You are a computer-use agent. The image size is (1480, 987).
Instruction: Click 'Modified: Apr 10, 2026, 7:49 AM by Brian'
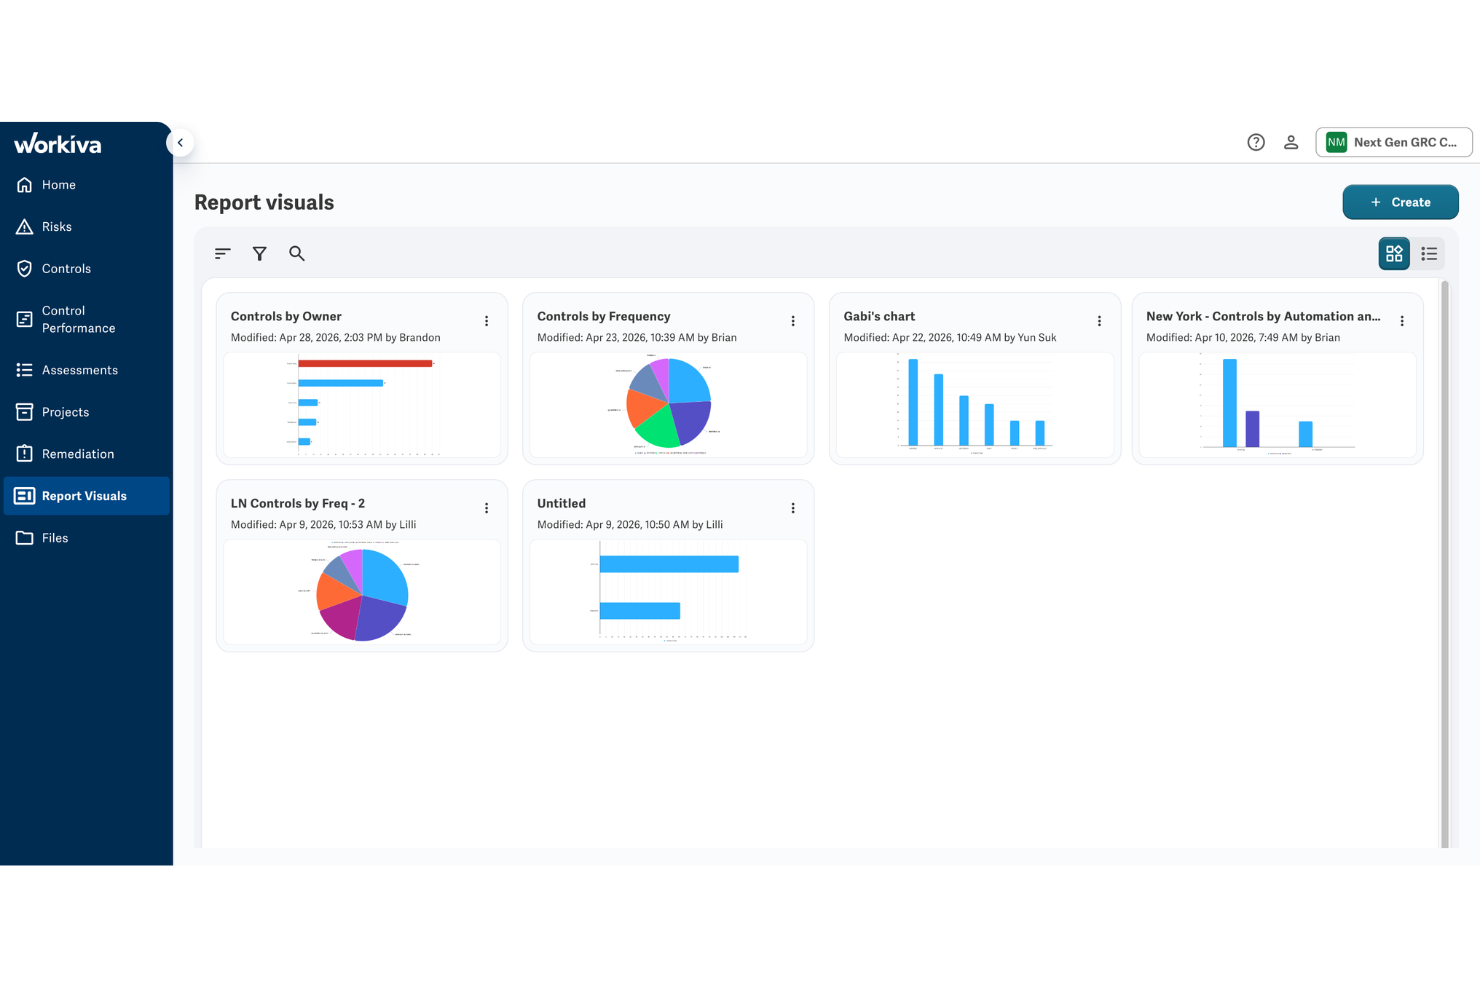pos(1243,338)
